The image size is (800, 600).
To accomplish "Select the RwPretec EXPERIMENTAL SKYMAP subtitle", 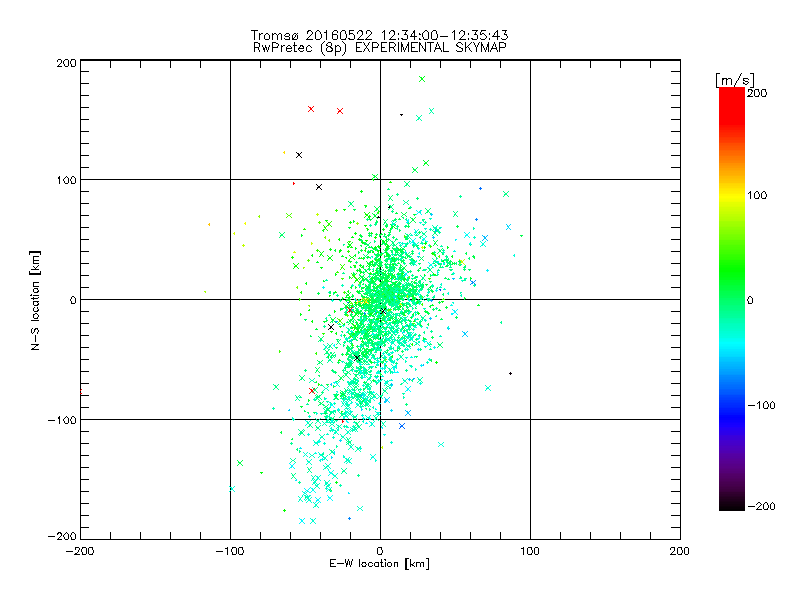I will [379, 47].
